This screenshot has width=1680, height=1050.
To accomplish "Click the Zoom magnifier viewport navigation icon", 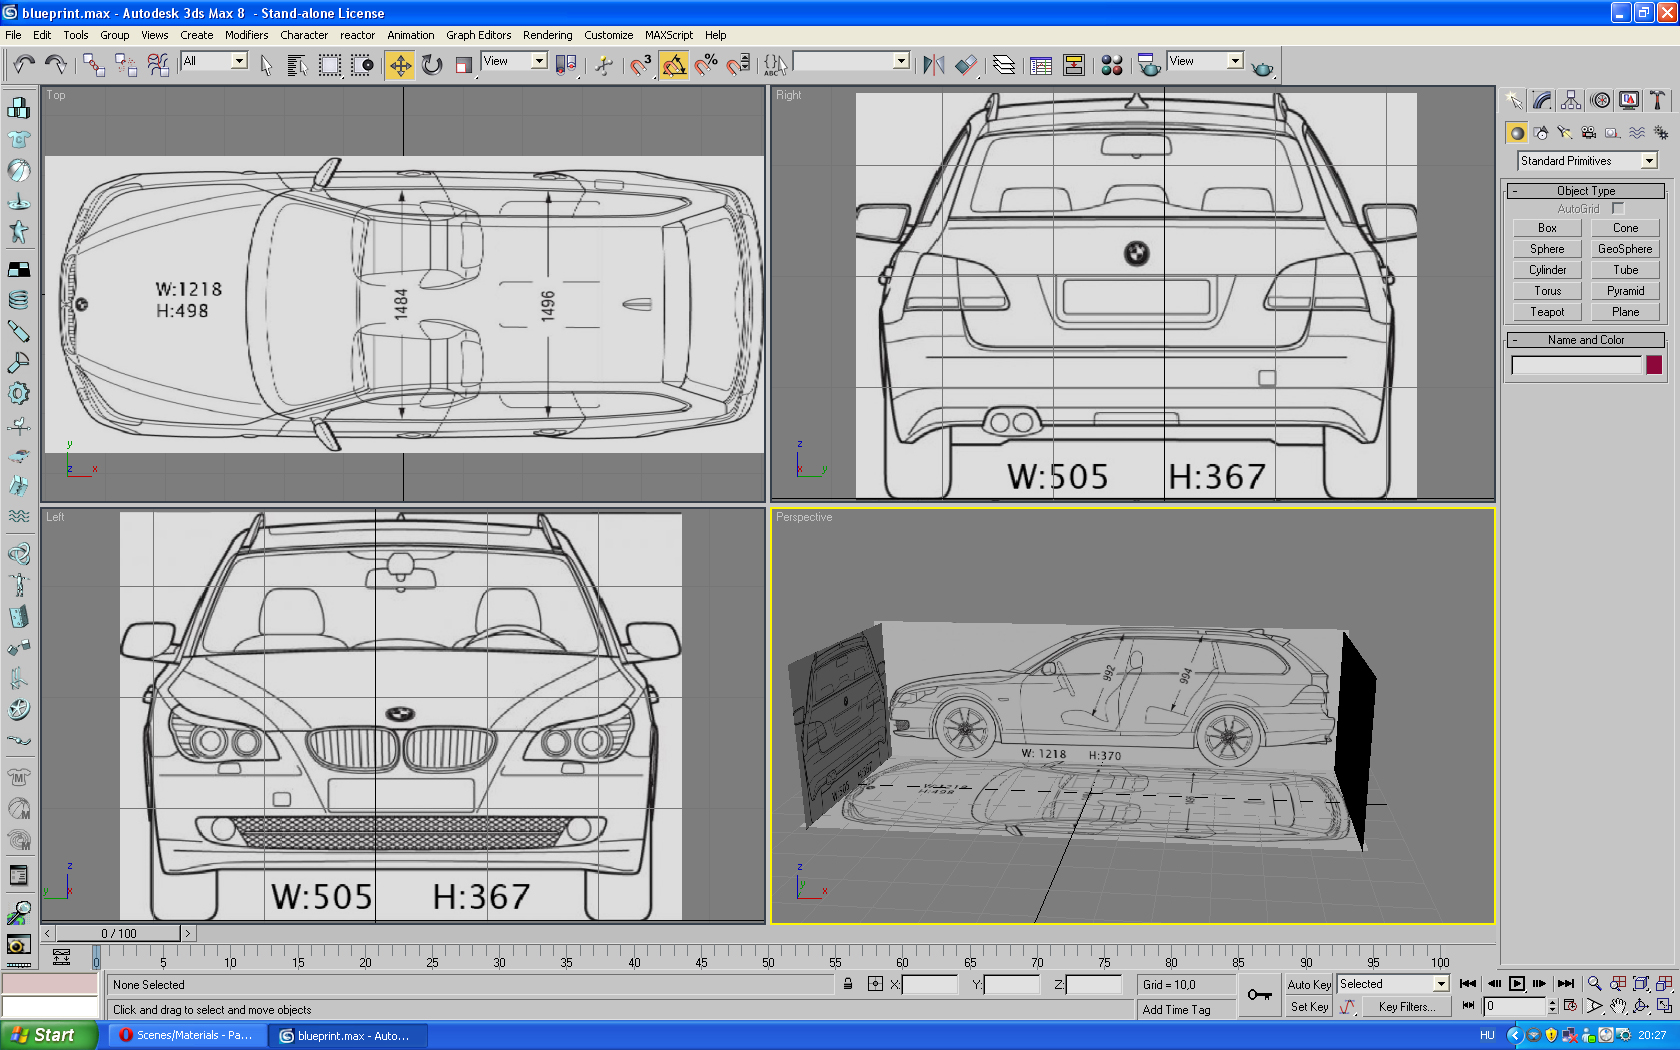I will (1594, 984).
